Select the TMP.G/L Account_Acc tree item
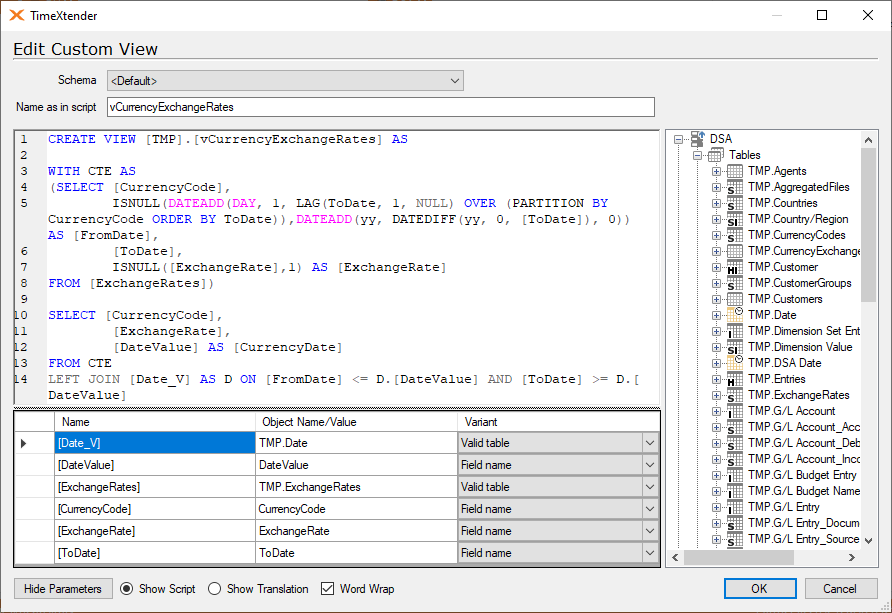Screen dimensions: 892x613 pyautogui.click(x=804, y=427)
